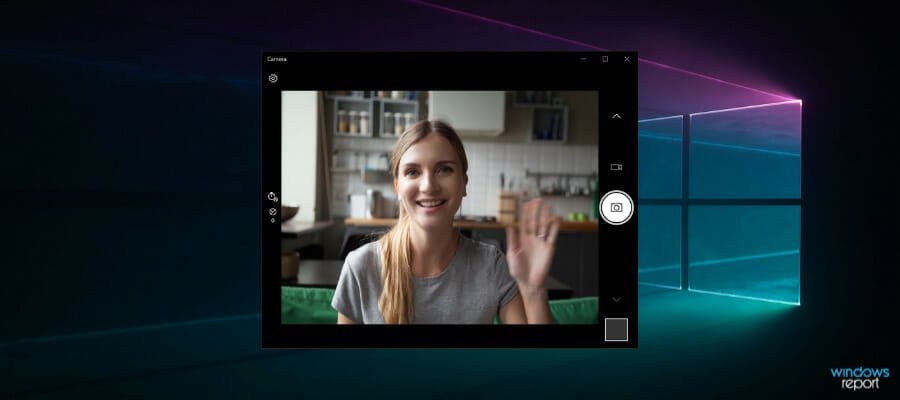
Task: Switch to video recording mode
Action: [x=616, y=167]
